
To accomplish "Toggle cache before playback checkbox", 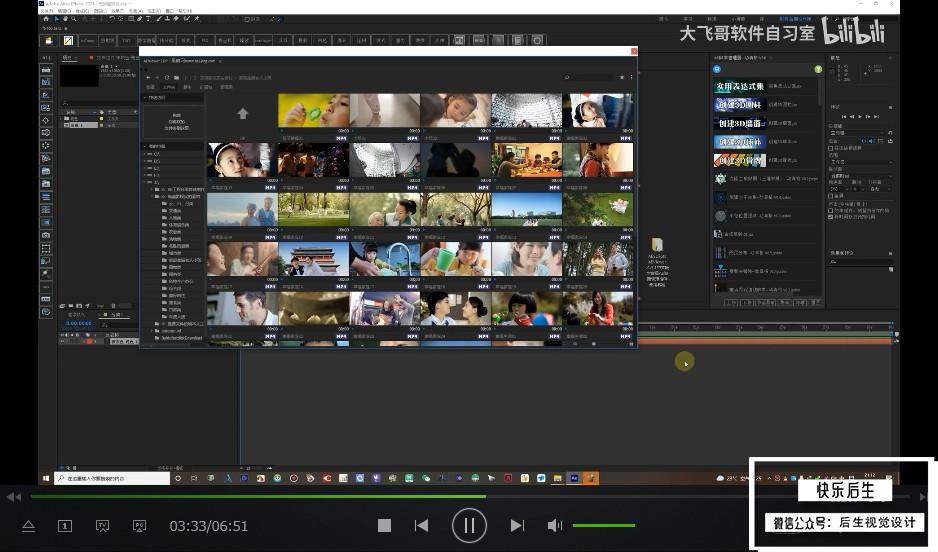I will click(830, 148).
